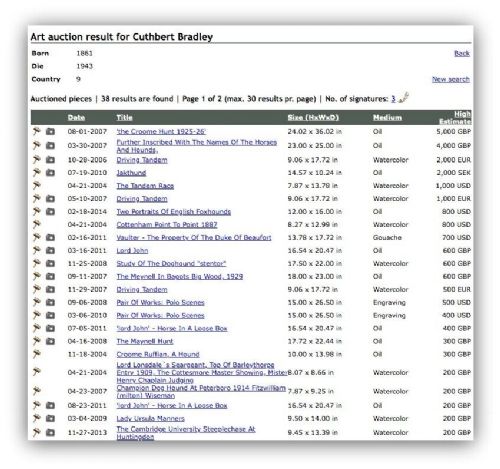Click camera icon for Lord John 03-16-2011 row
The image size is (500, 469).
[x=50, y=251]
